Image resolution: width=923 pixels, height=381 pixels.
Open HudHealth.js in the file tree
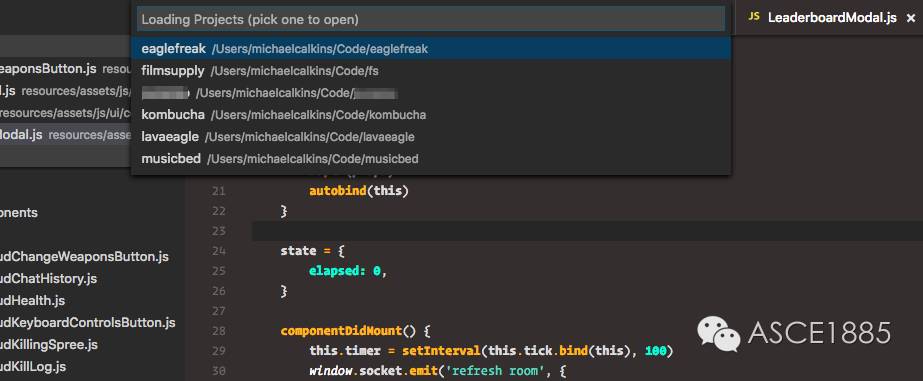click(x=32, y=300)
